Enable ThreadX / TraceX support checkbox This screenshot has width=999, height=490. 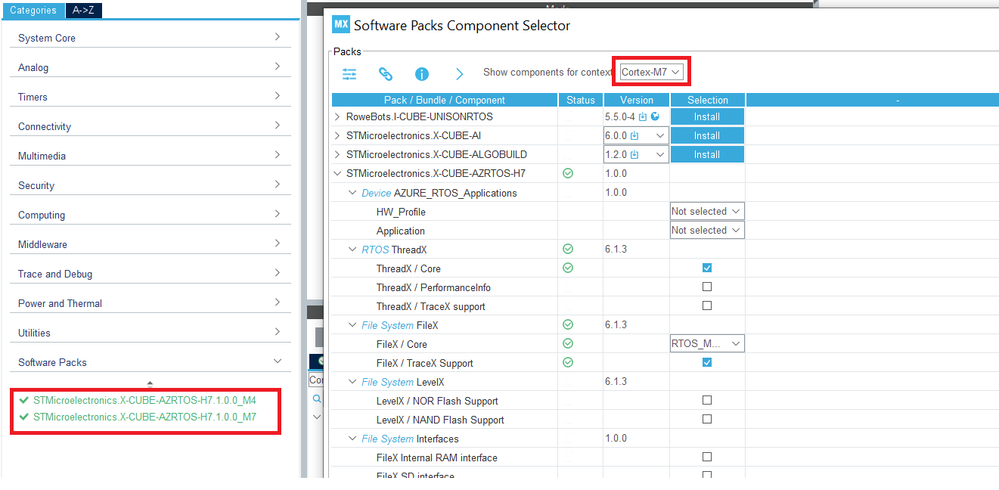707,306
